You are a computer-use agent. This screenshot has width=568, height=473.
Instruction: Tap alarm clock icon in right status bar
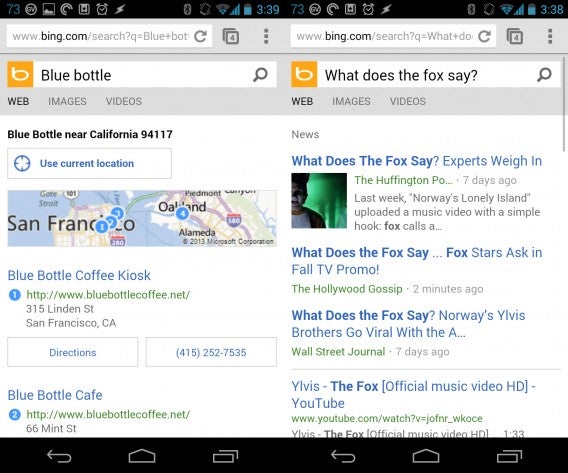click(x=368, y=9)
